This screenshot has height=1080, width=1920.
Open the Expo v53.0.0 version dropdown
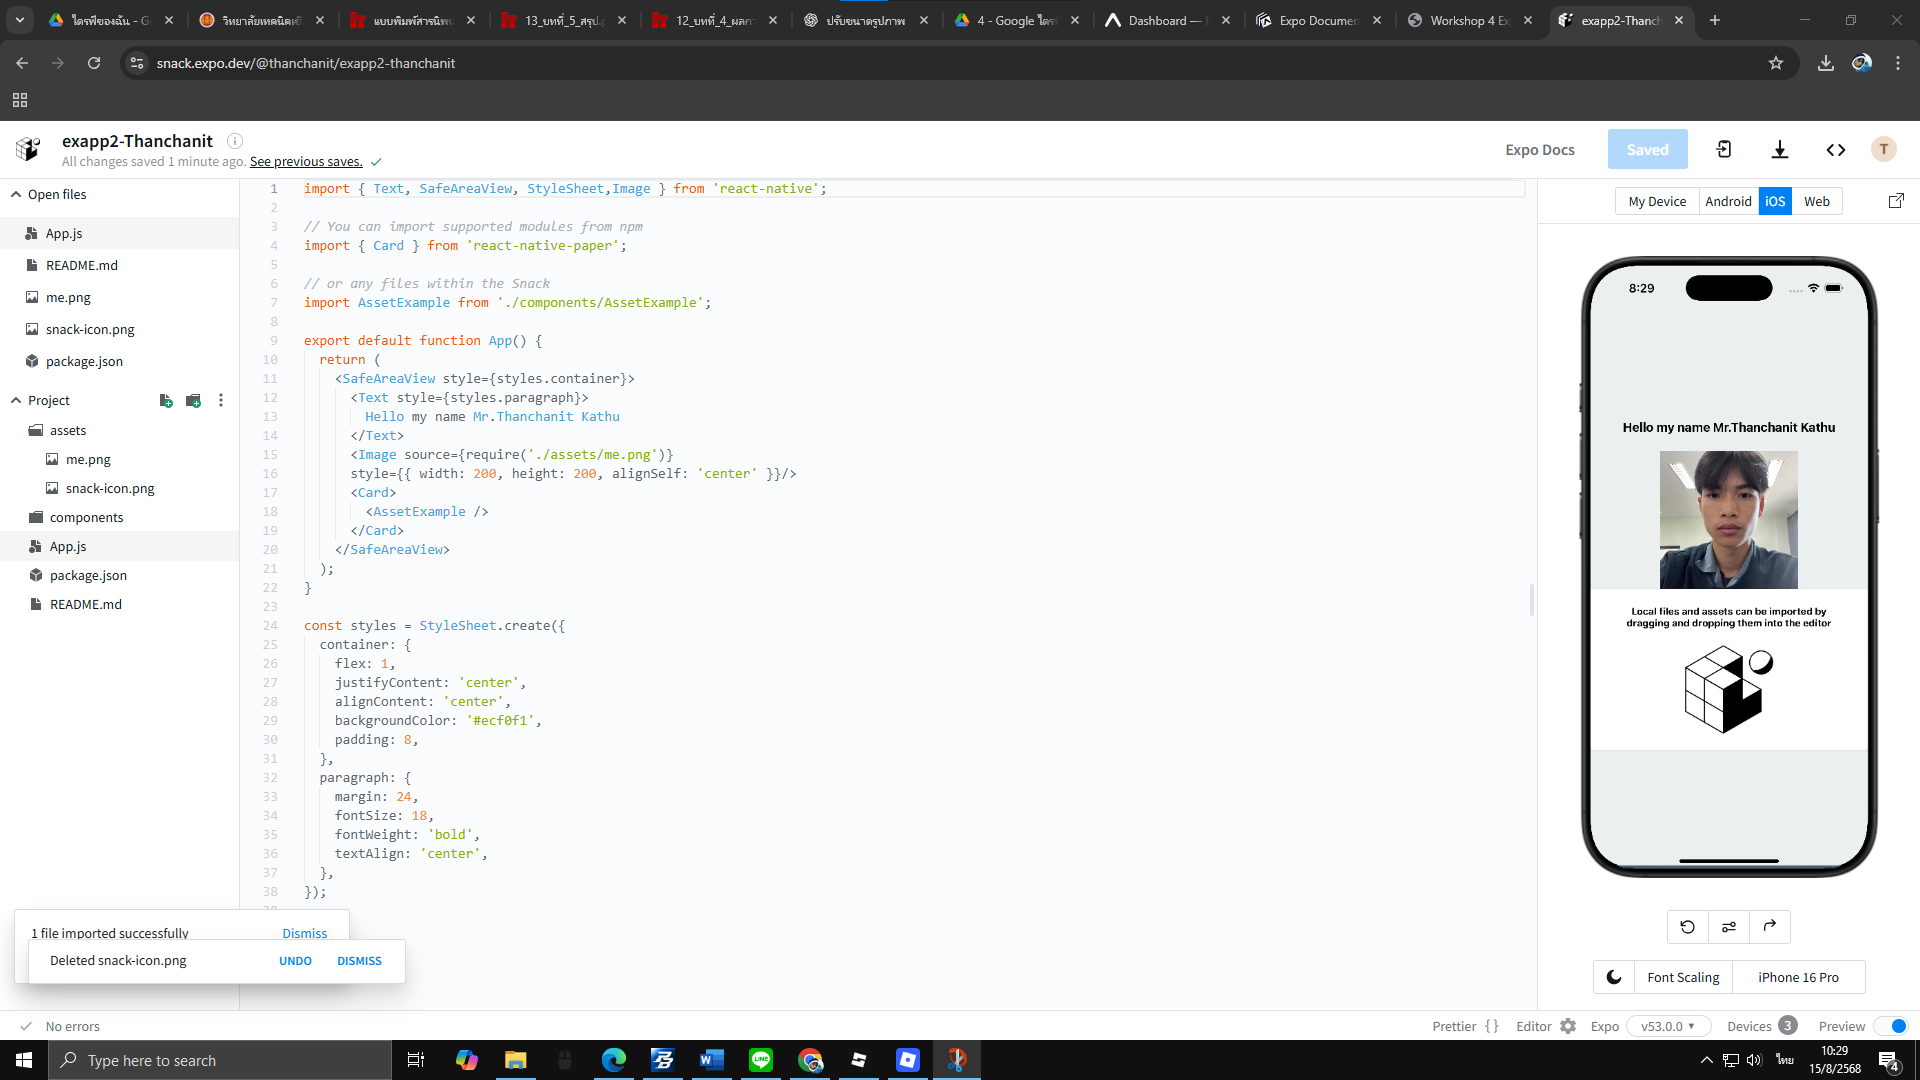click(x=1667, y=1026)
